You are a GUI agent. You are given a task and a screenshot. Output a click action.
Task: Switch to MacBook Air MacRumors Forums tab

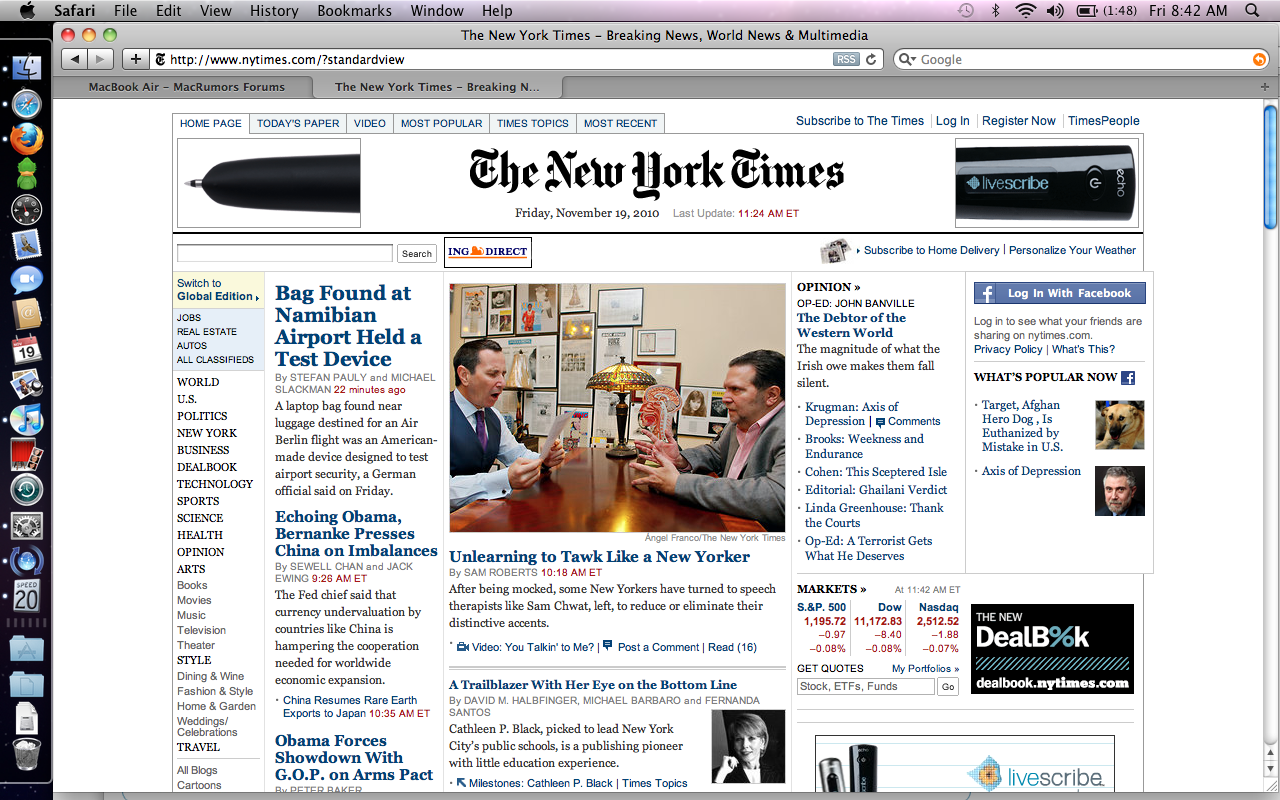[186, 87]
